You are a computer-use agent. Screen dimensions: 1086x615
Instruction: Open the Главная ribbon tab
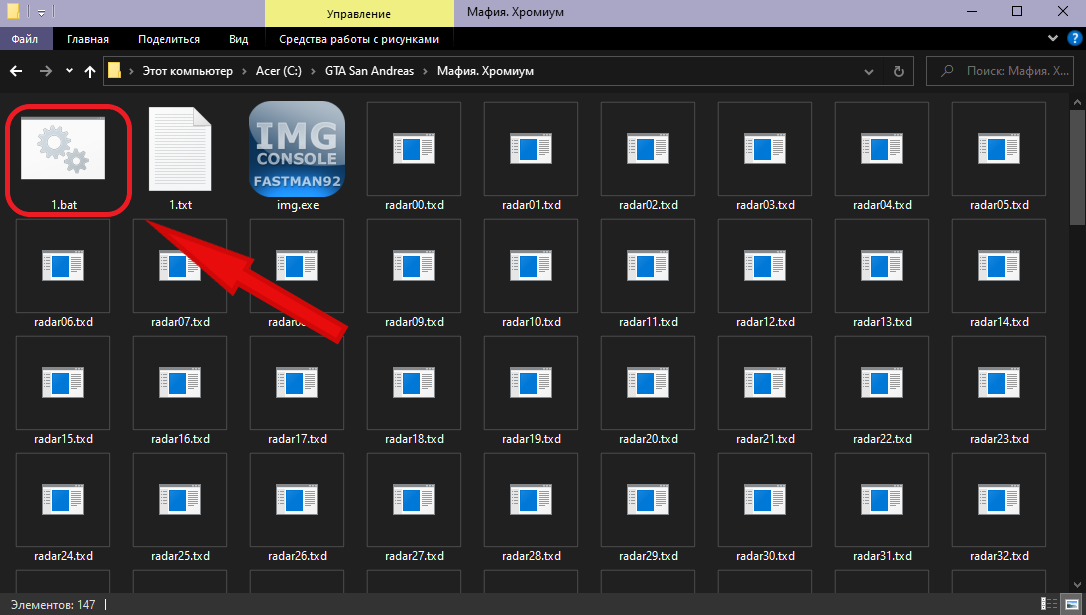point(87,39)
